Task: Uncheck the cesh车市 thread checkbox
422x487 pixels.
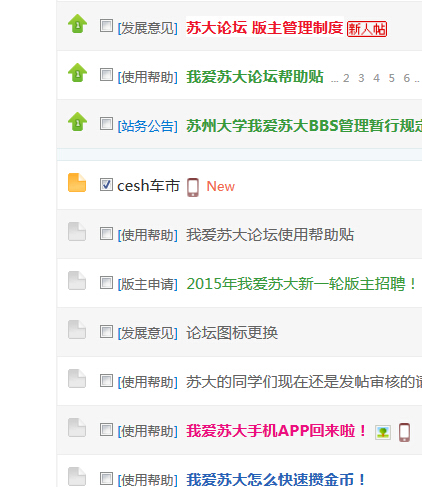Action: click(106, 185)
